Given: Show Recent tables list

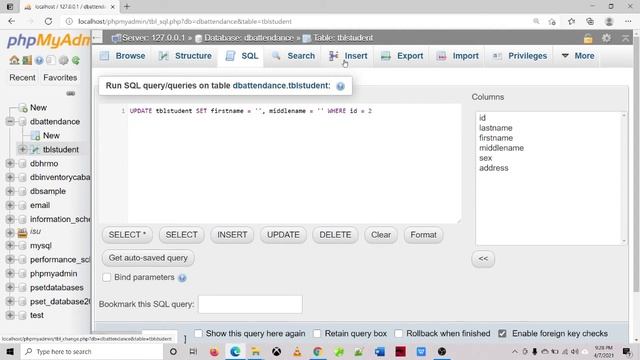Looking at the screenshot, I should point(22,78).
